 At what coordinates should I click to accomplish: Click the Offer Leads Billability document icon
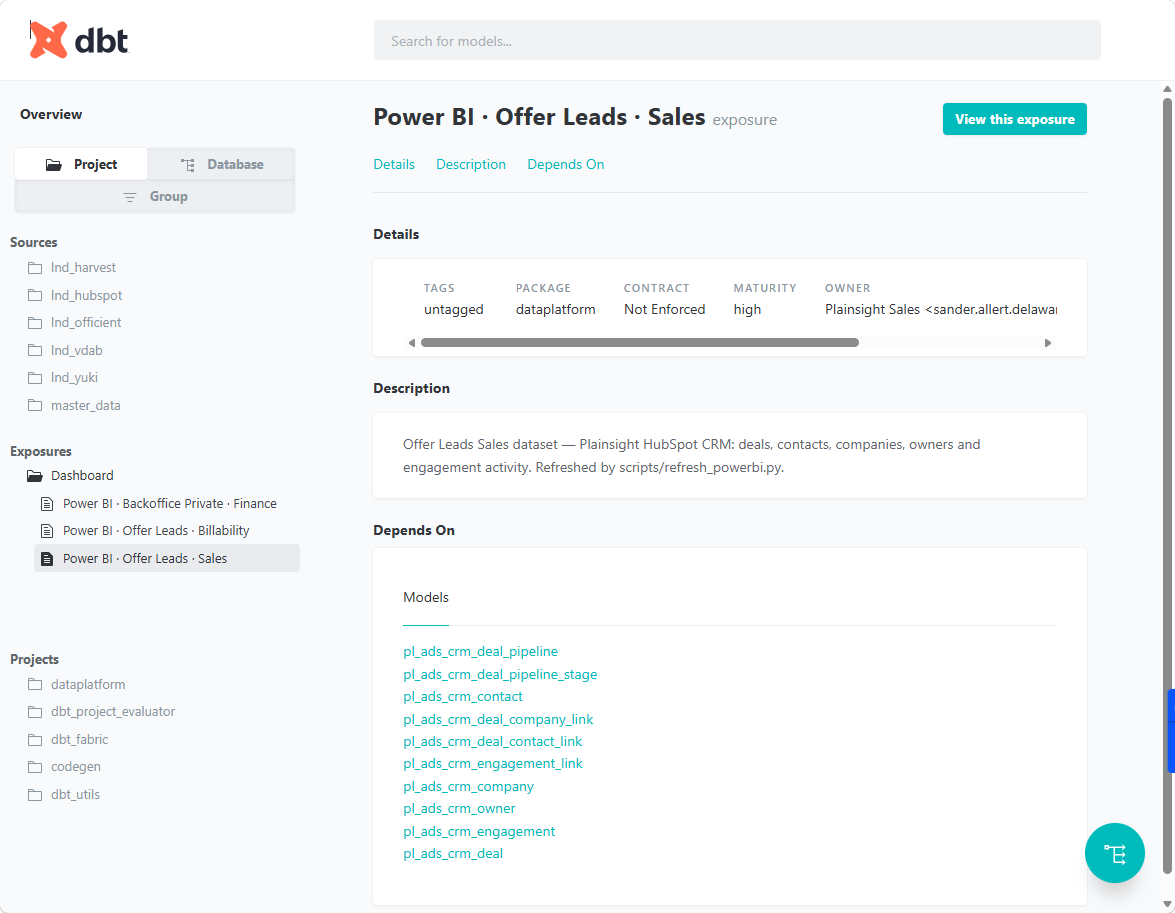[x=47, y=531]
